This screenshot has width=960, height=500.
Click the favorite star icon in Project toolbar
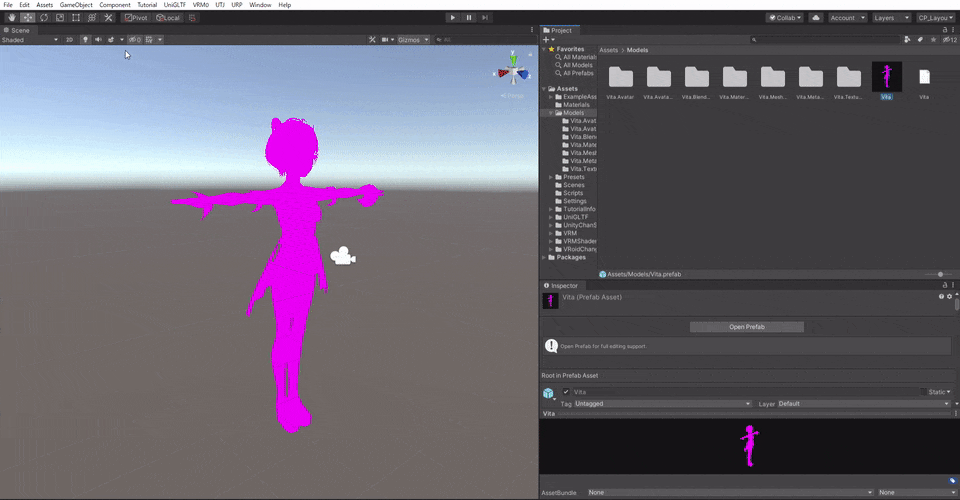(933, 40)
